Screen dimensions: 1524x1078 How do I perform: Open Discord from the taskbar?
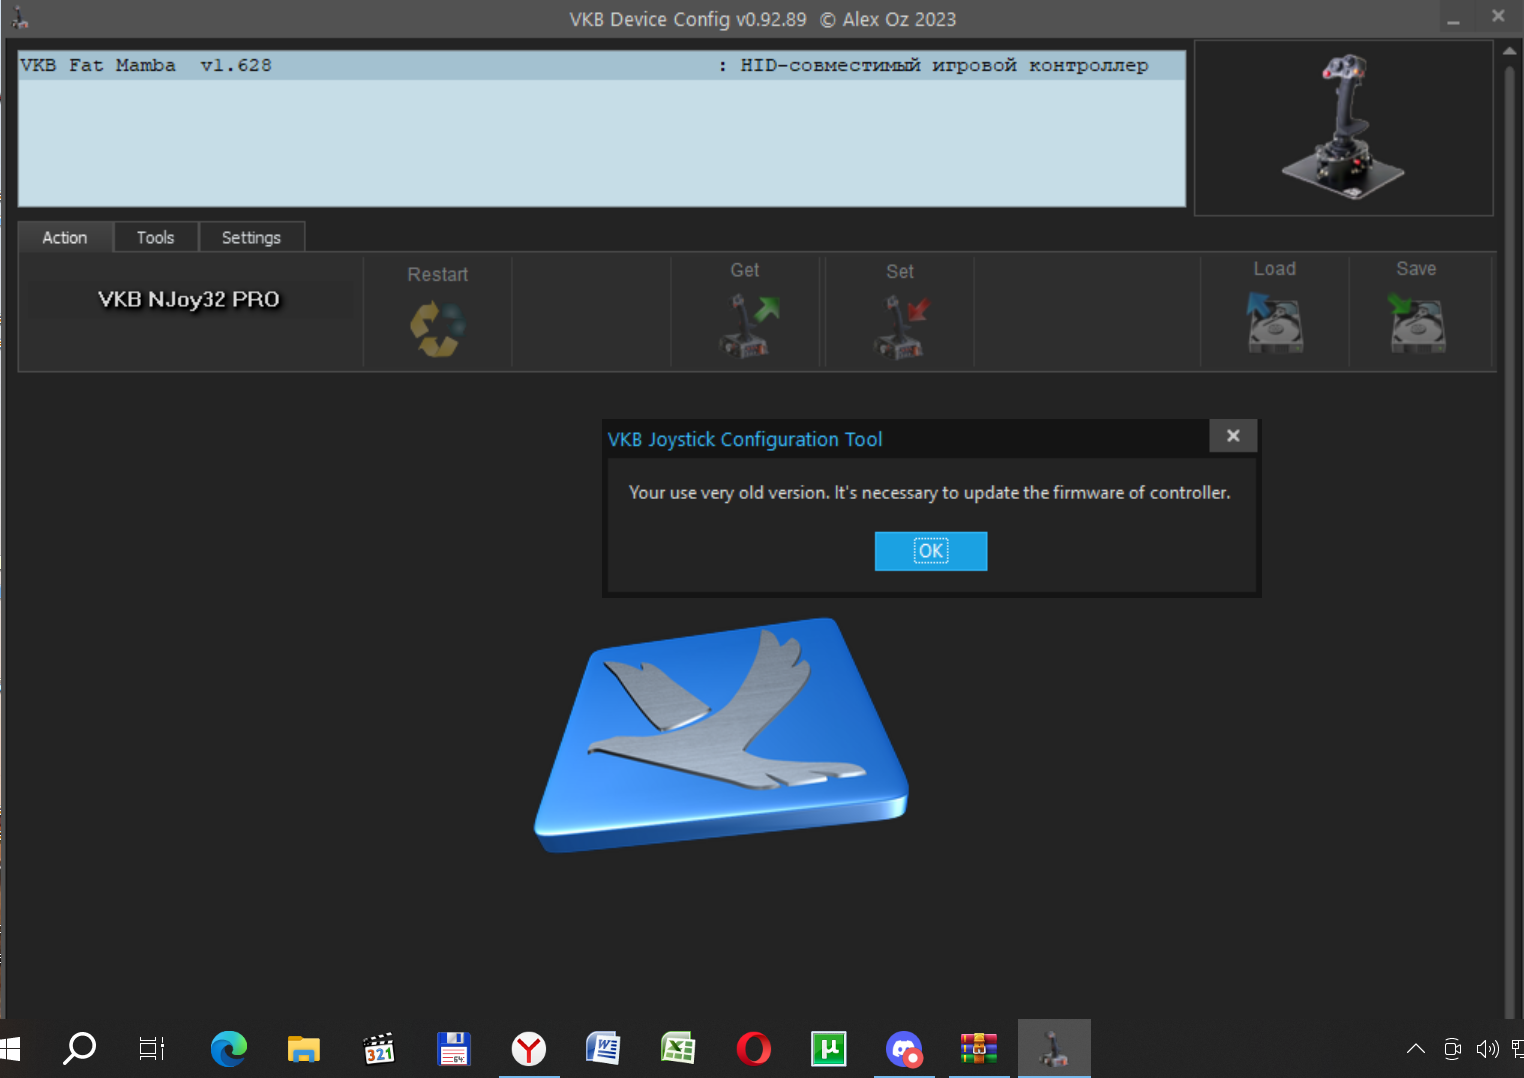pyautogui.click(x=904, y=1049)
